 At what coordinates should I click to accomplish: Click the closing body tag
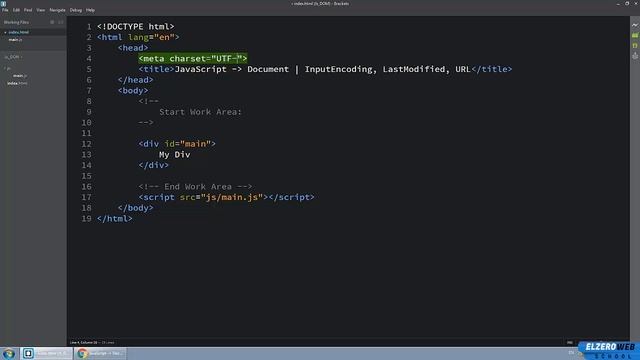136,208
